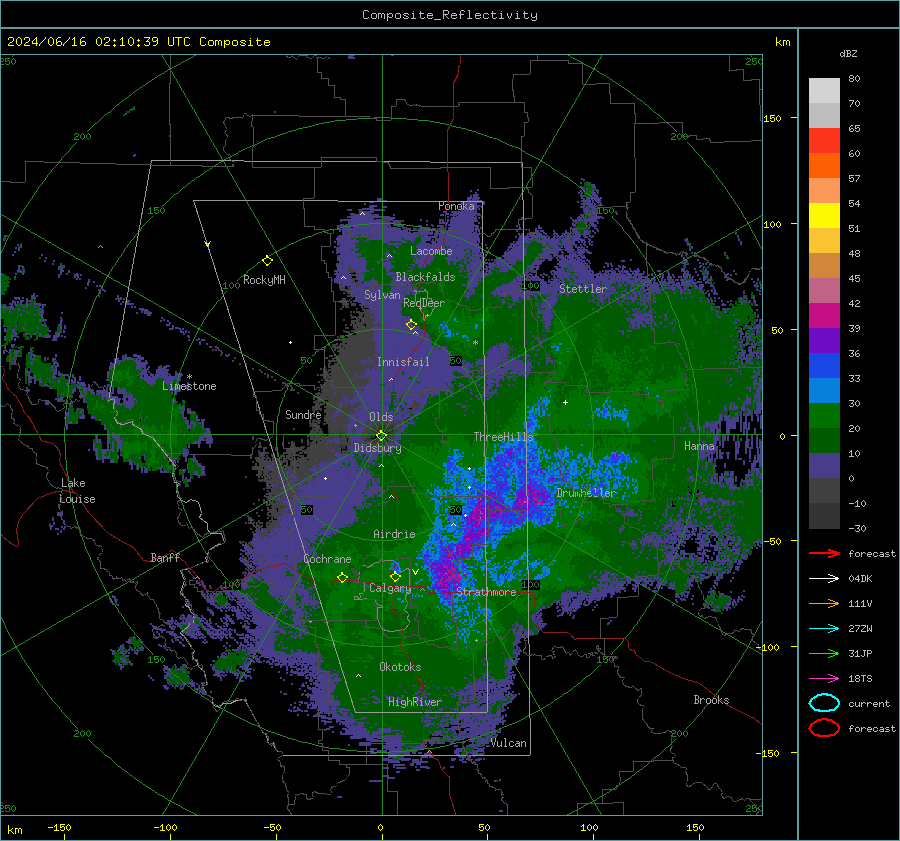This screenshot has height=841, width=900.
Task: Click the 100 tick on bottom axis
Action: tap(589, 827)
